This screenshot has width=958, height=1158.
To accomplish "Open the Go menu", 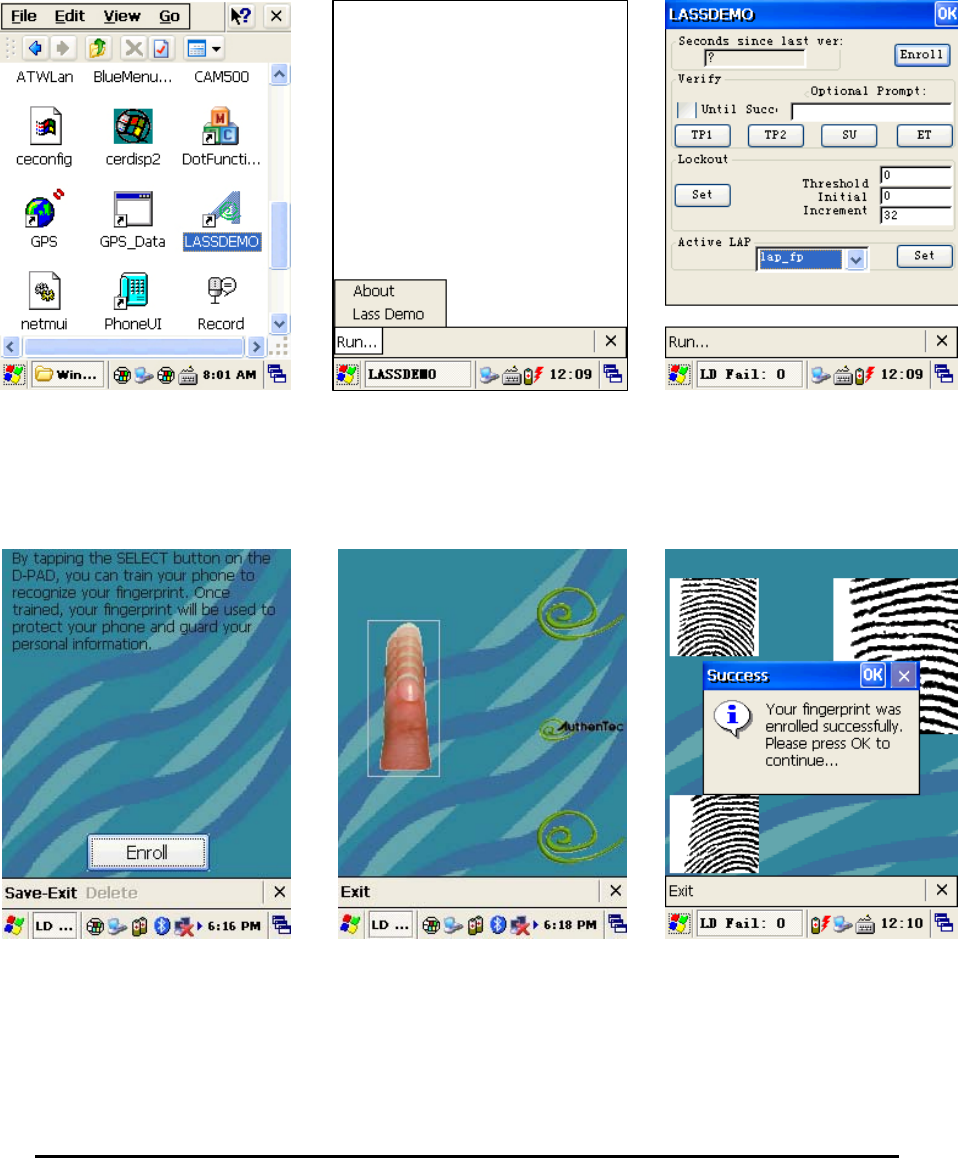I will [x=169, y=16].
